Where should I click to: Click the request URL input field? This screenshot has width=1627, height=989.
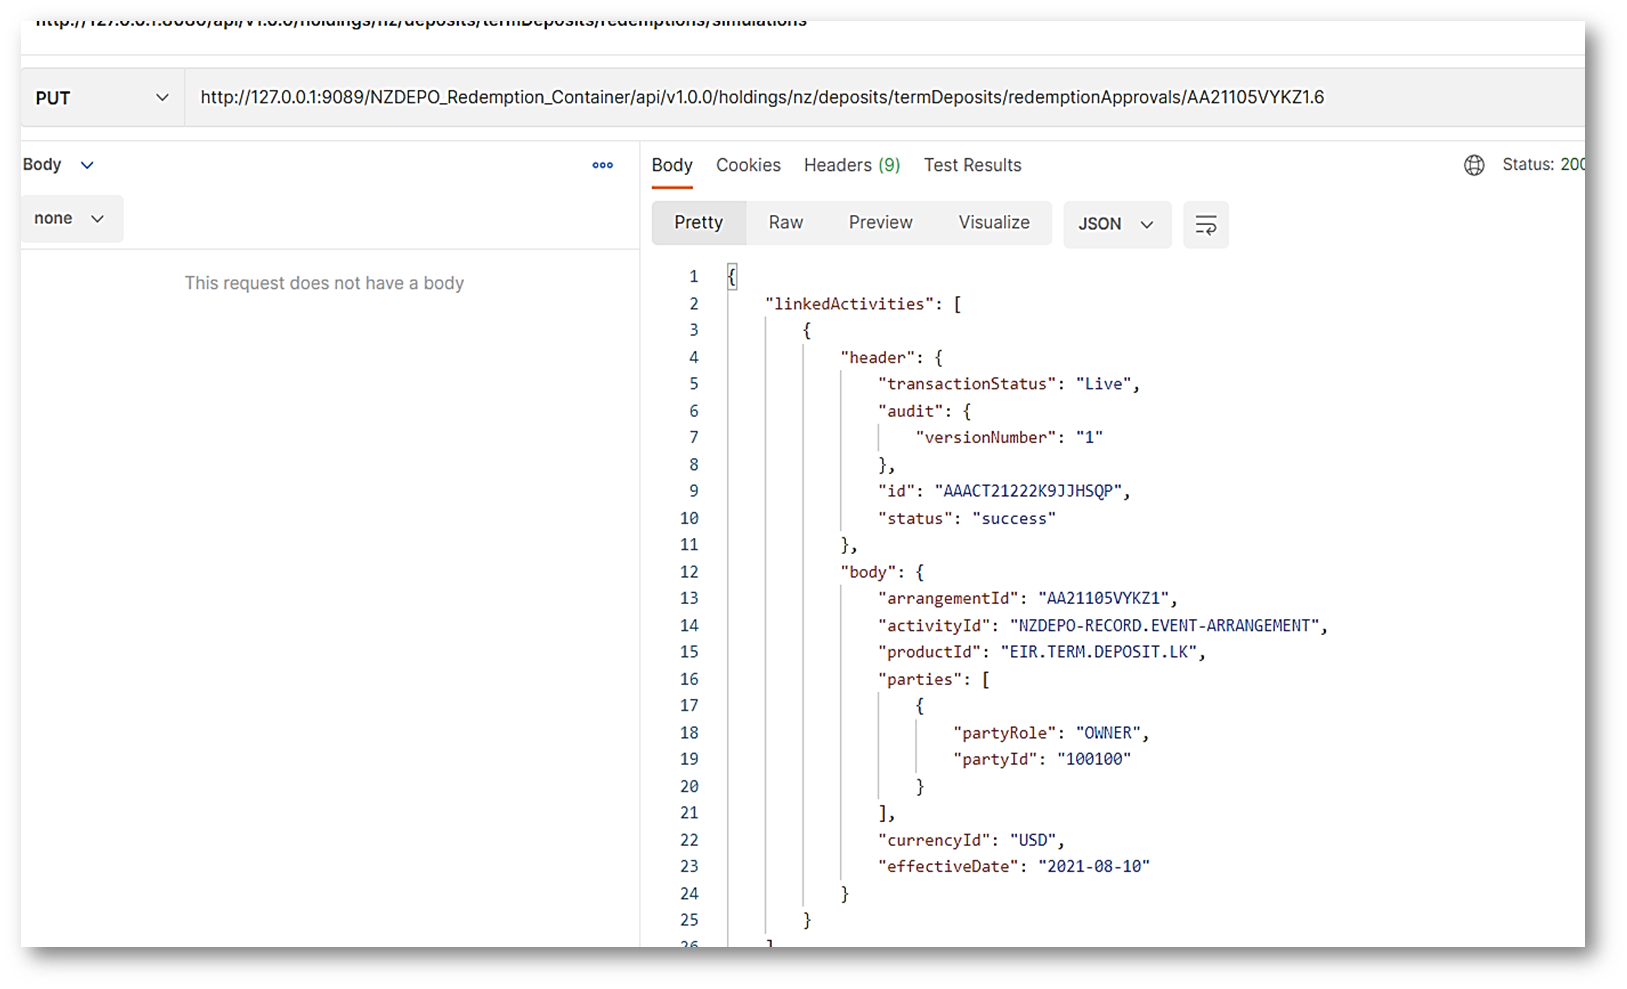click(760, 98)
